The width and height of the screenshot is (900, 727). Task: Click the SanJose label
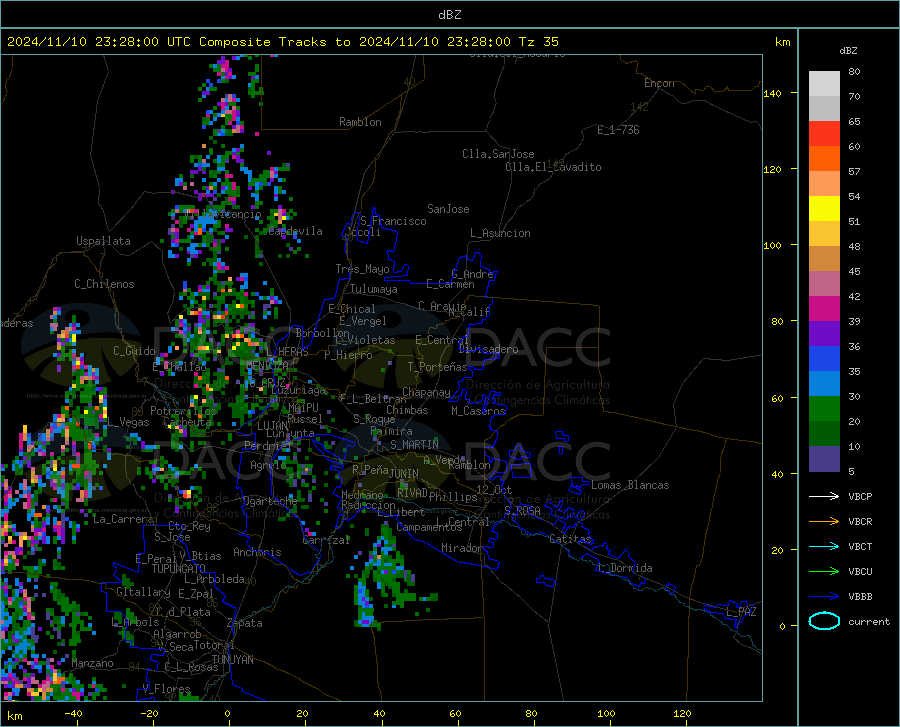(448, 209)
